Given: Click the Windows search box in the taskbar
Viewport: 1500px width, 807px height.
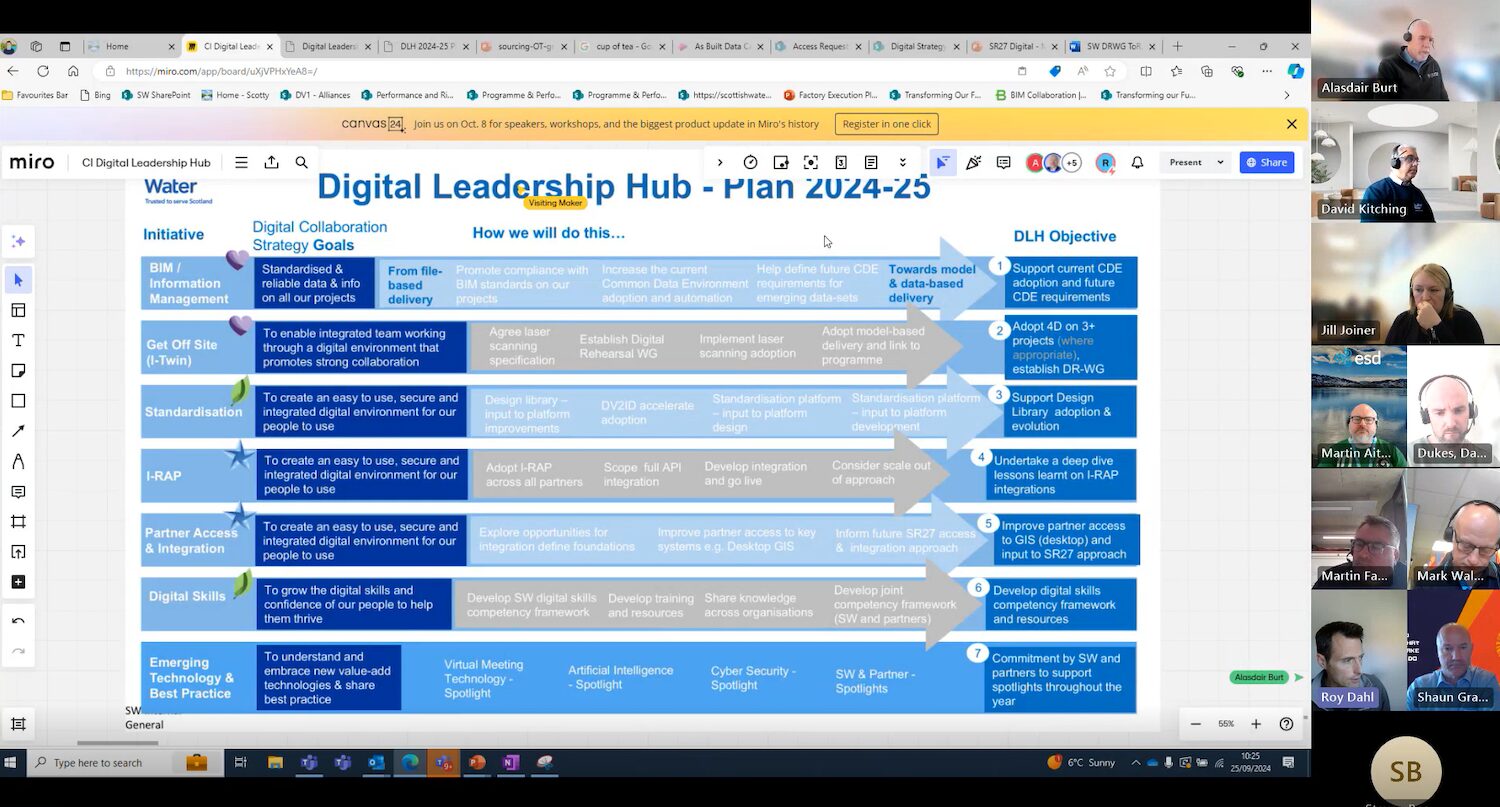Looking at the screenshot, I should pyautogui.click(x=100, y=763).
